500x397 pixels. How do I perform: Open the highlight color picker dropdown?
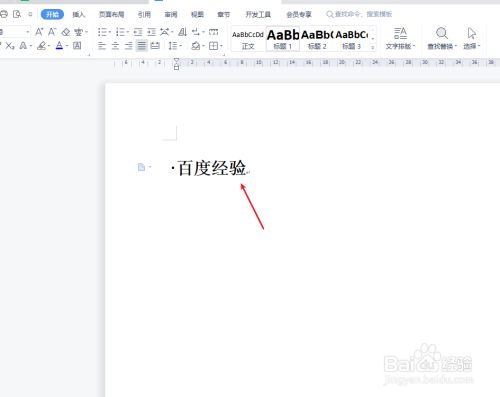[x=49, y=46]
